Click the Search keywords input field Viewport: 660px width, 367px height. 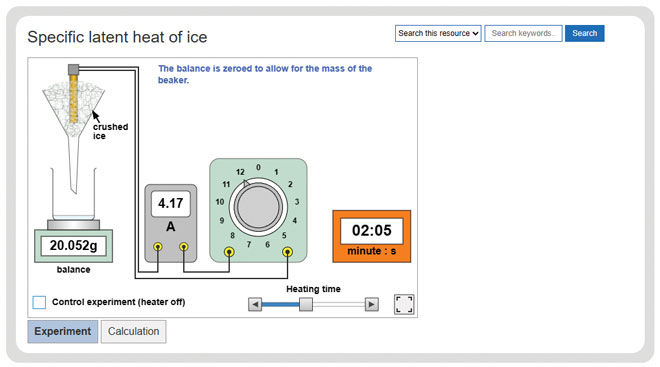523,33
